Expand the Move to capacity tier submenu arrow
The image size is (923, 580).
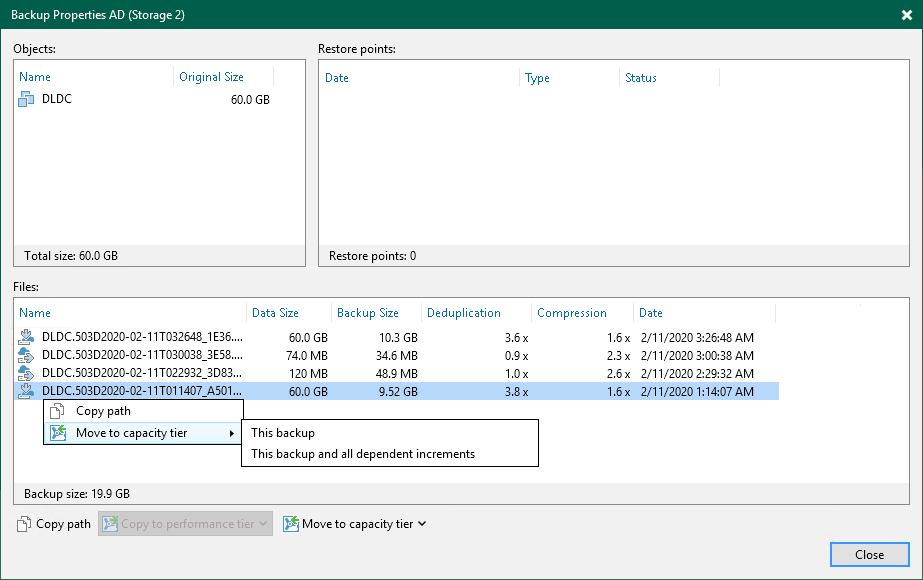click(233, 433)
